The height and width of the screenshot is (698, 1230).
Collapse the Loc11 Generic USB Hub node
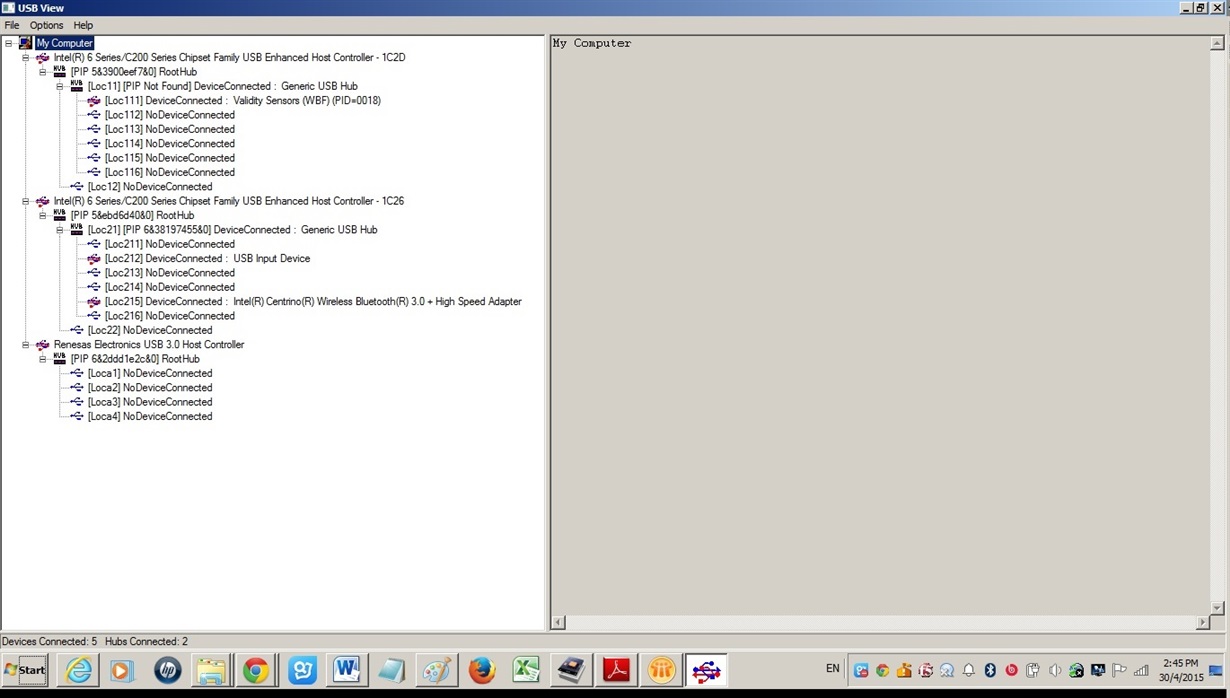pyautogui.click(x=60, y=86)
